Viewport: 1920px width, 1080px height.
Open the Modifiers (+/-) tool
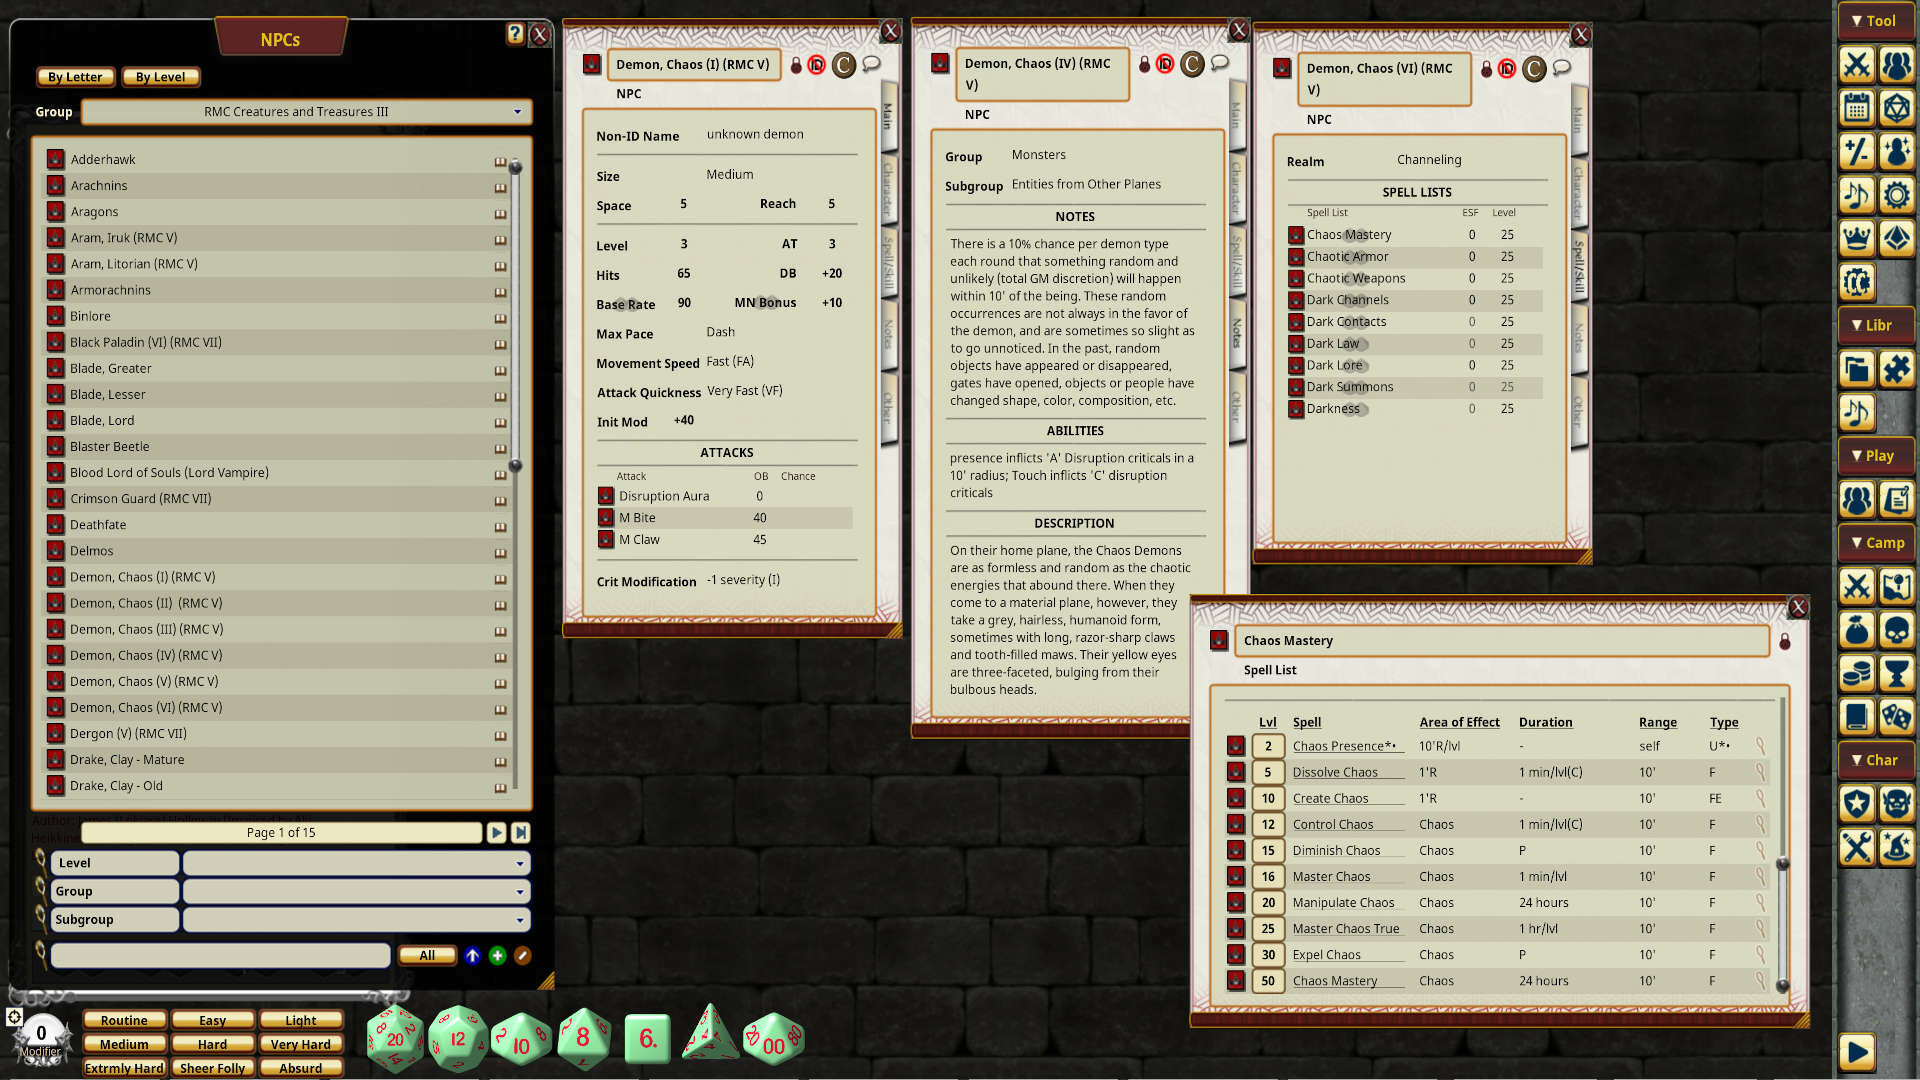[x=1857, y=151]
